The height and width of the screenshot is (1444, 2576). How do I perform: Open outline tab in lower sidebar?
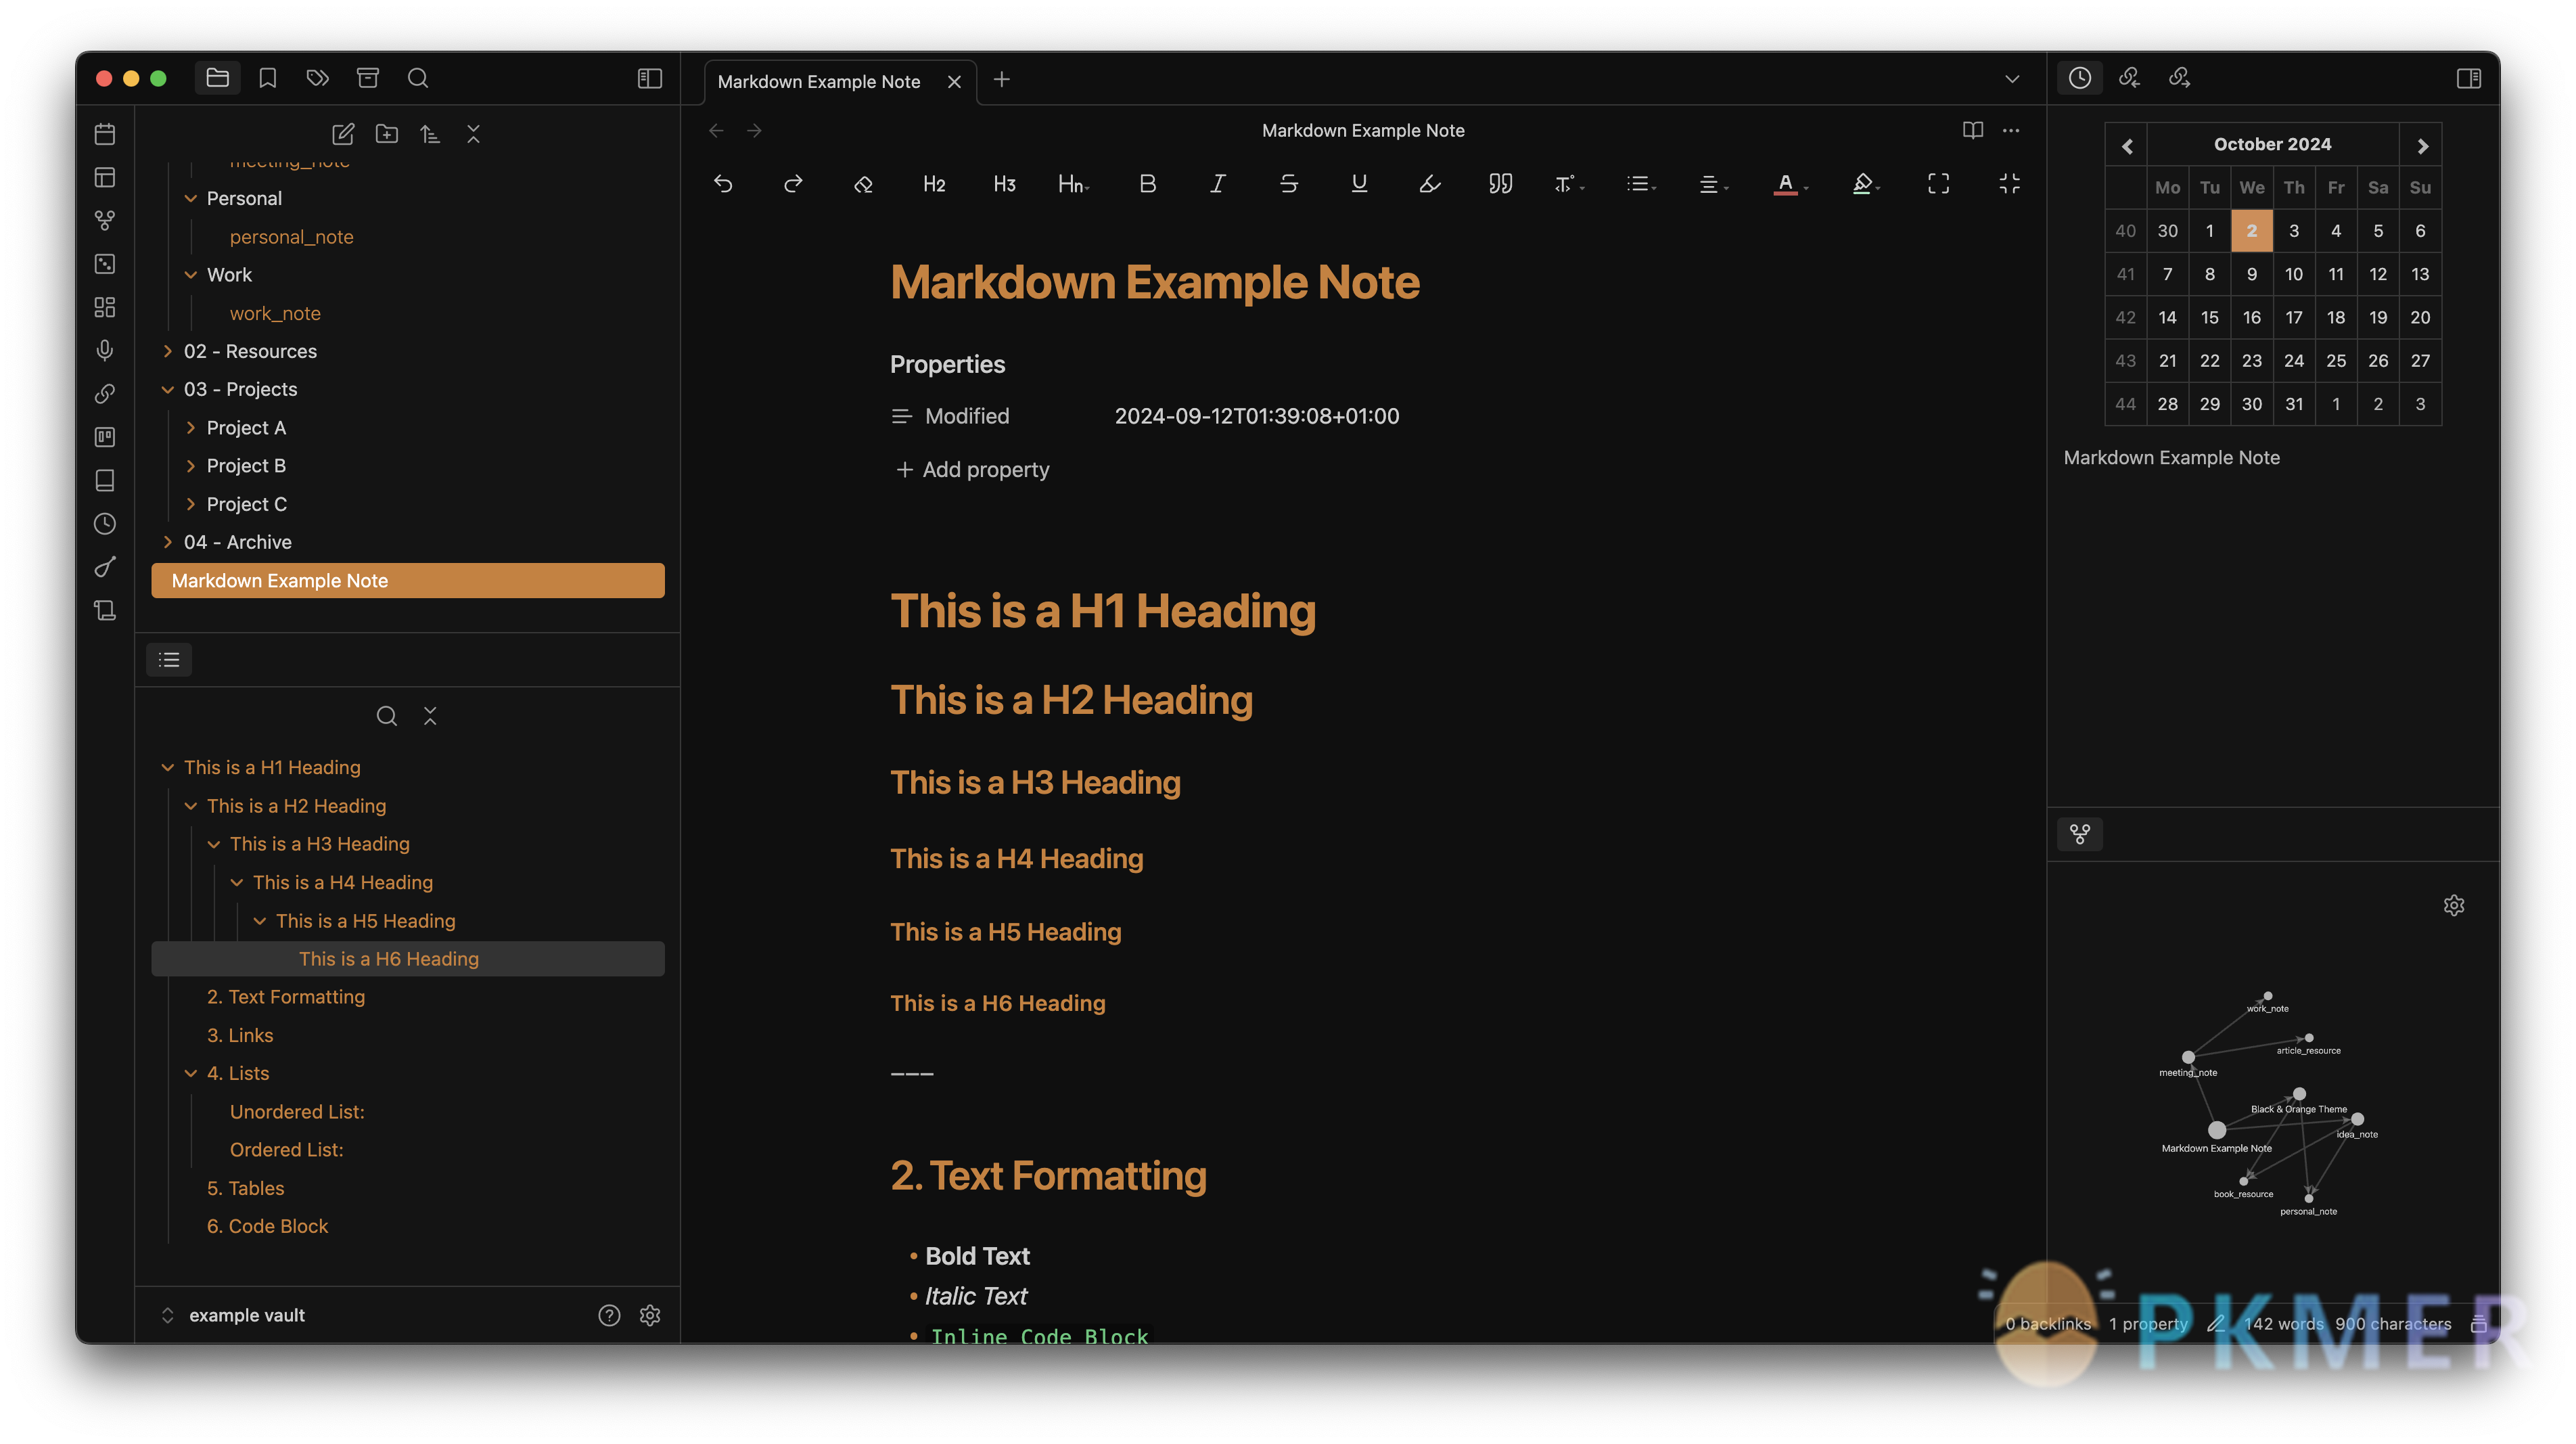click(169, 660)
